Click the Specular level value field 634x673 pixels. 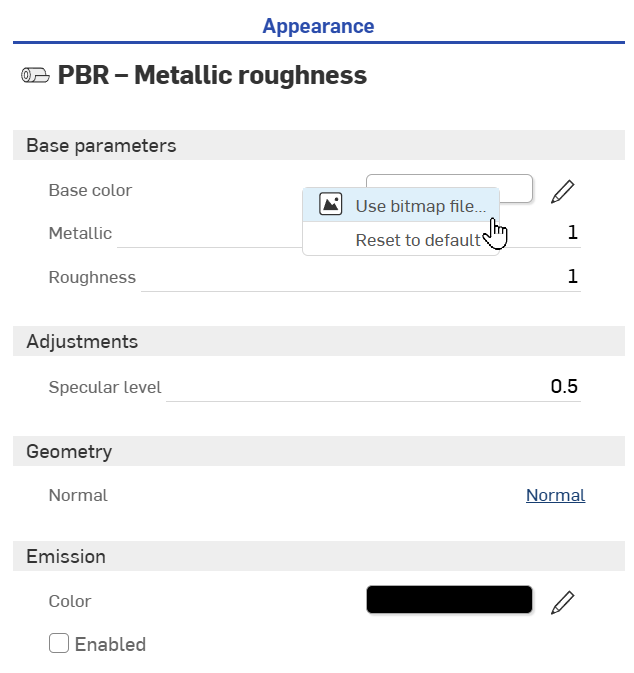(372, 387)
